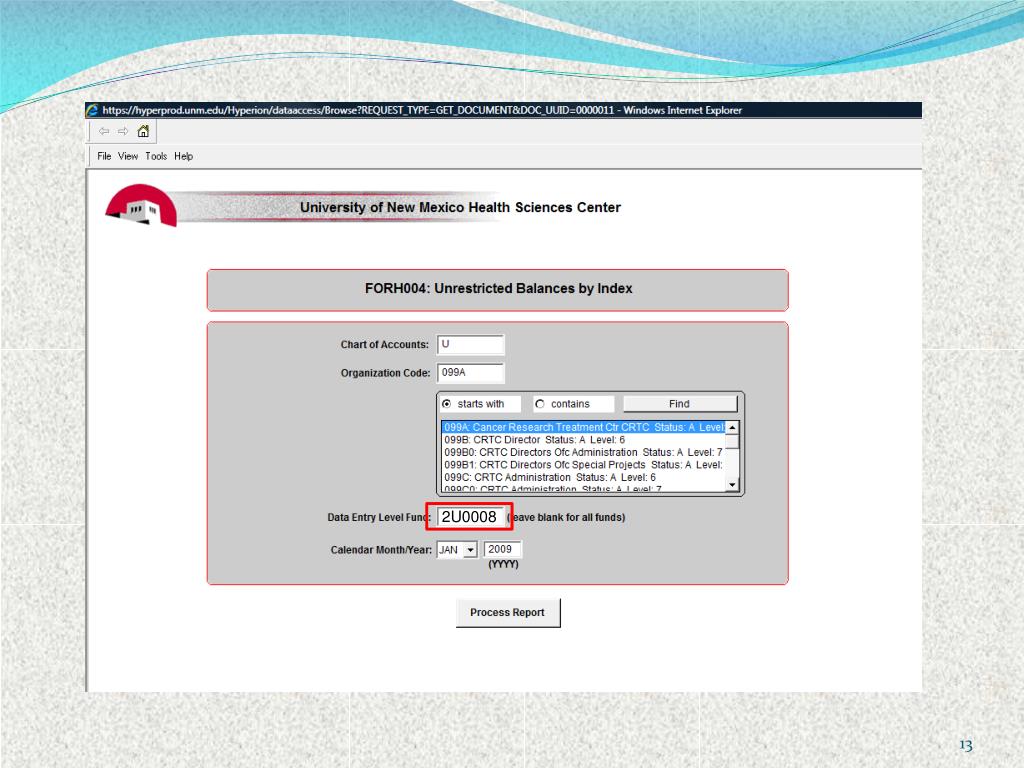Open the View menu
The width and height of the screenshot is (1024, 768).
click(x=128, y=156)
